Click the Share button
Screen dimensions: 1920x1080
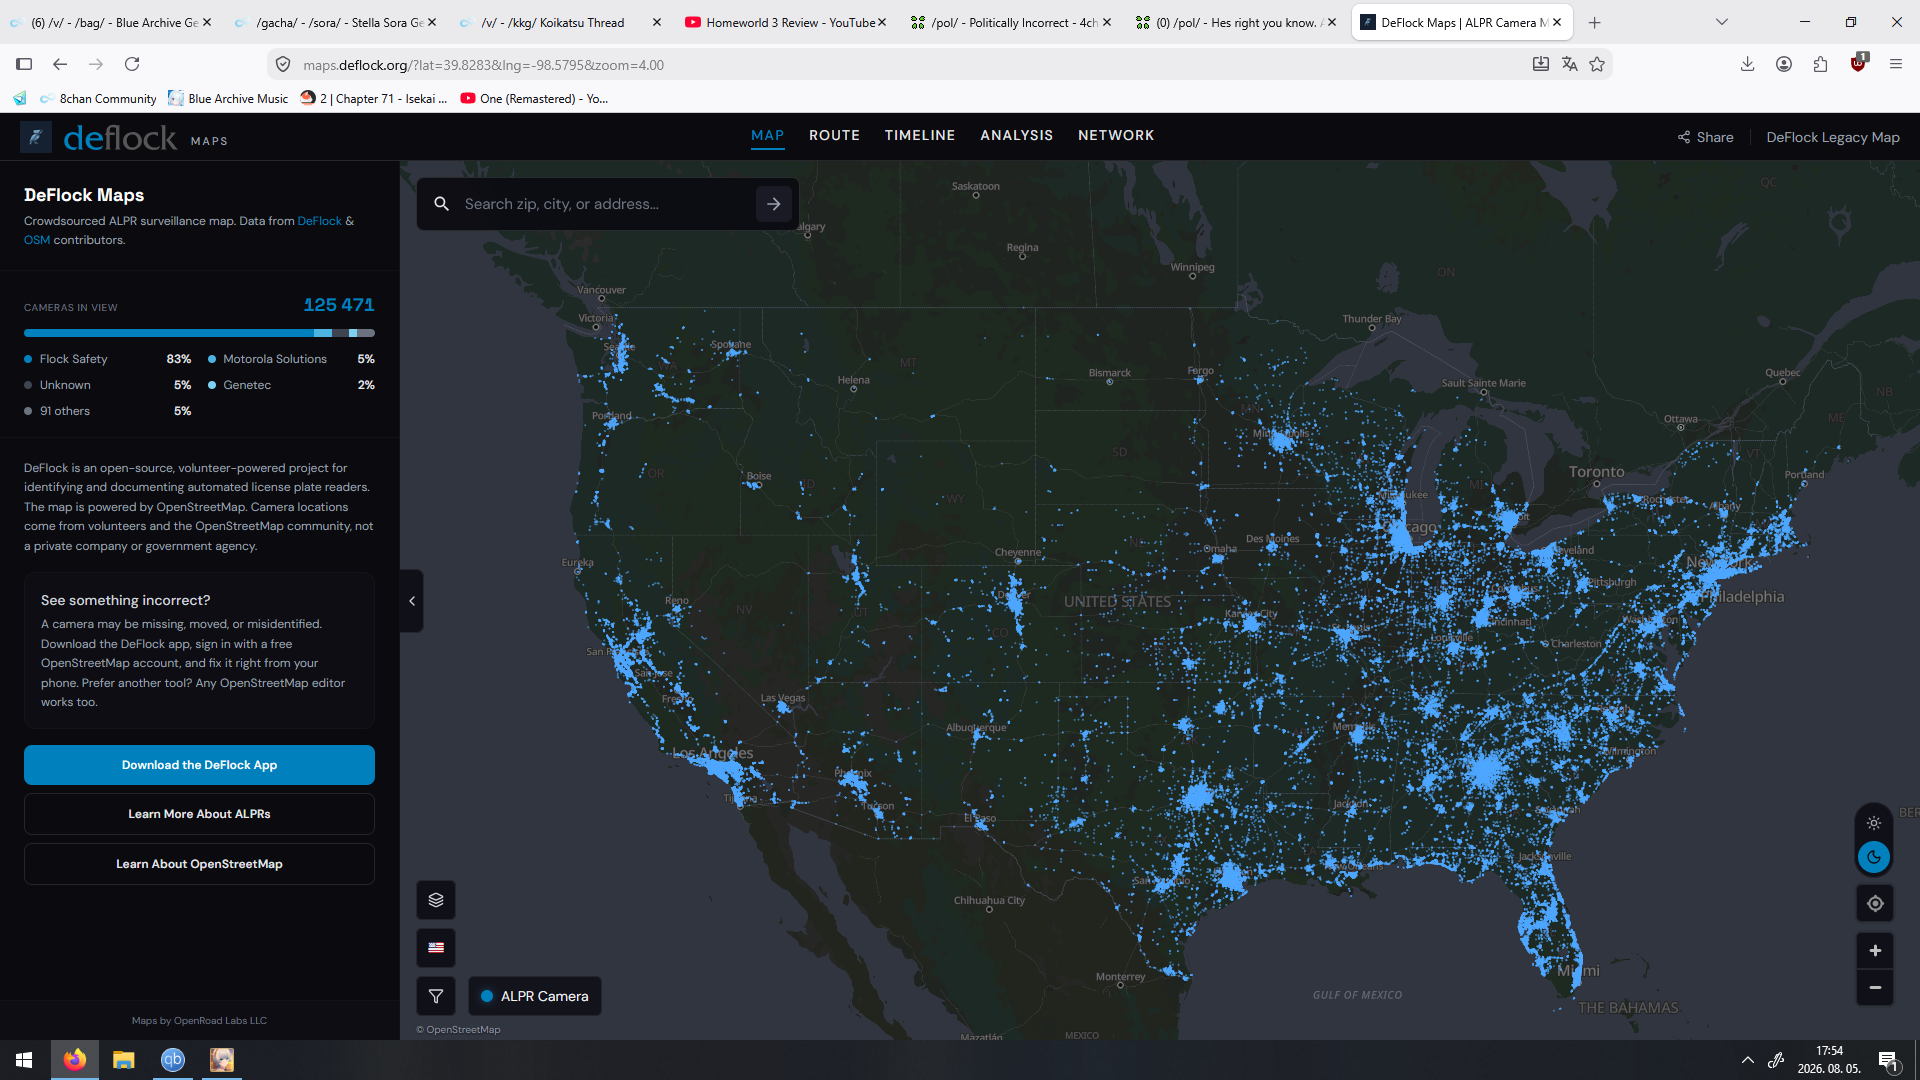point(1706,137)
